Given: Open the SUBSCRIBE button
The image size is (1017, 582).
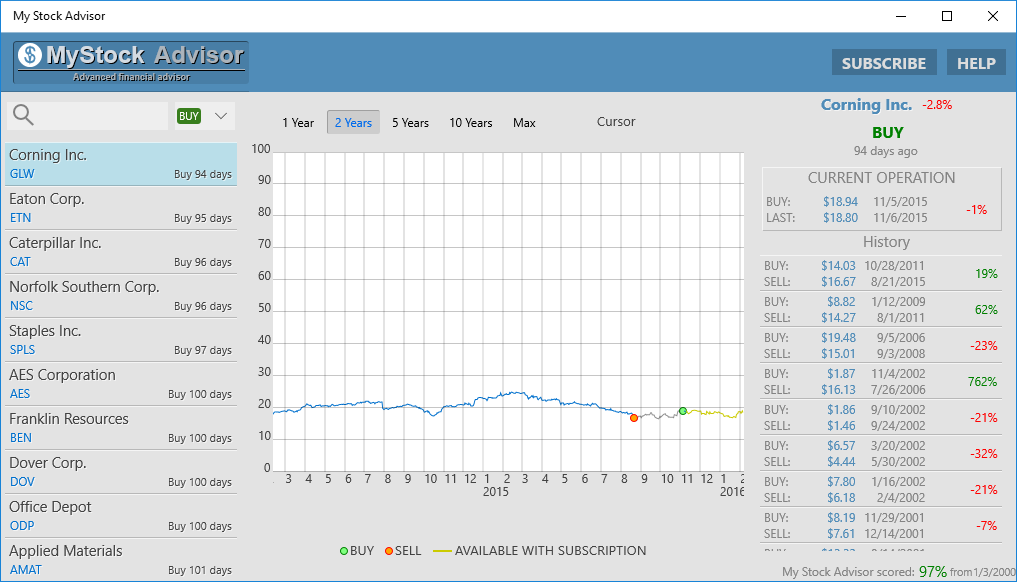Looking at the screenshot, I should click(x=884, y=63).
